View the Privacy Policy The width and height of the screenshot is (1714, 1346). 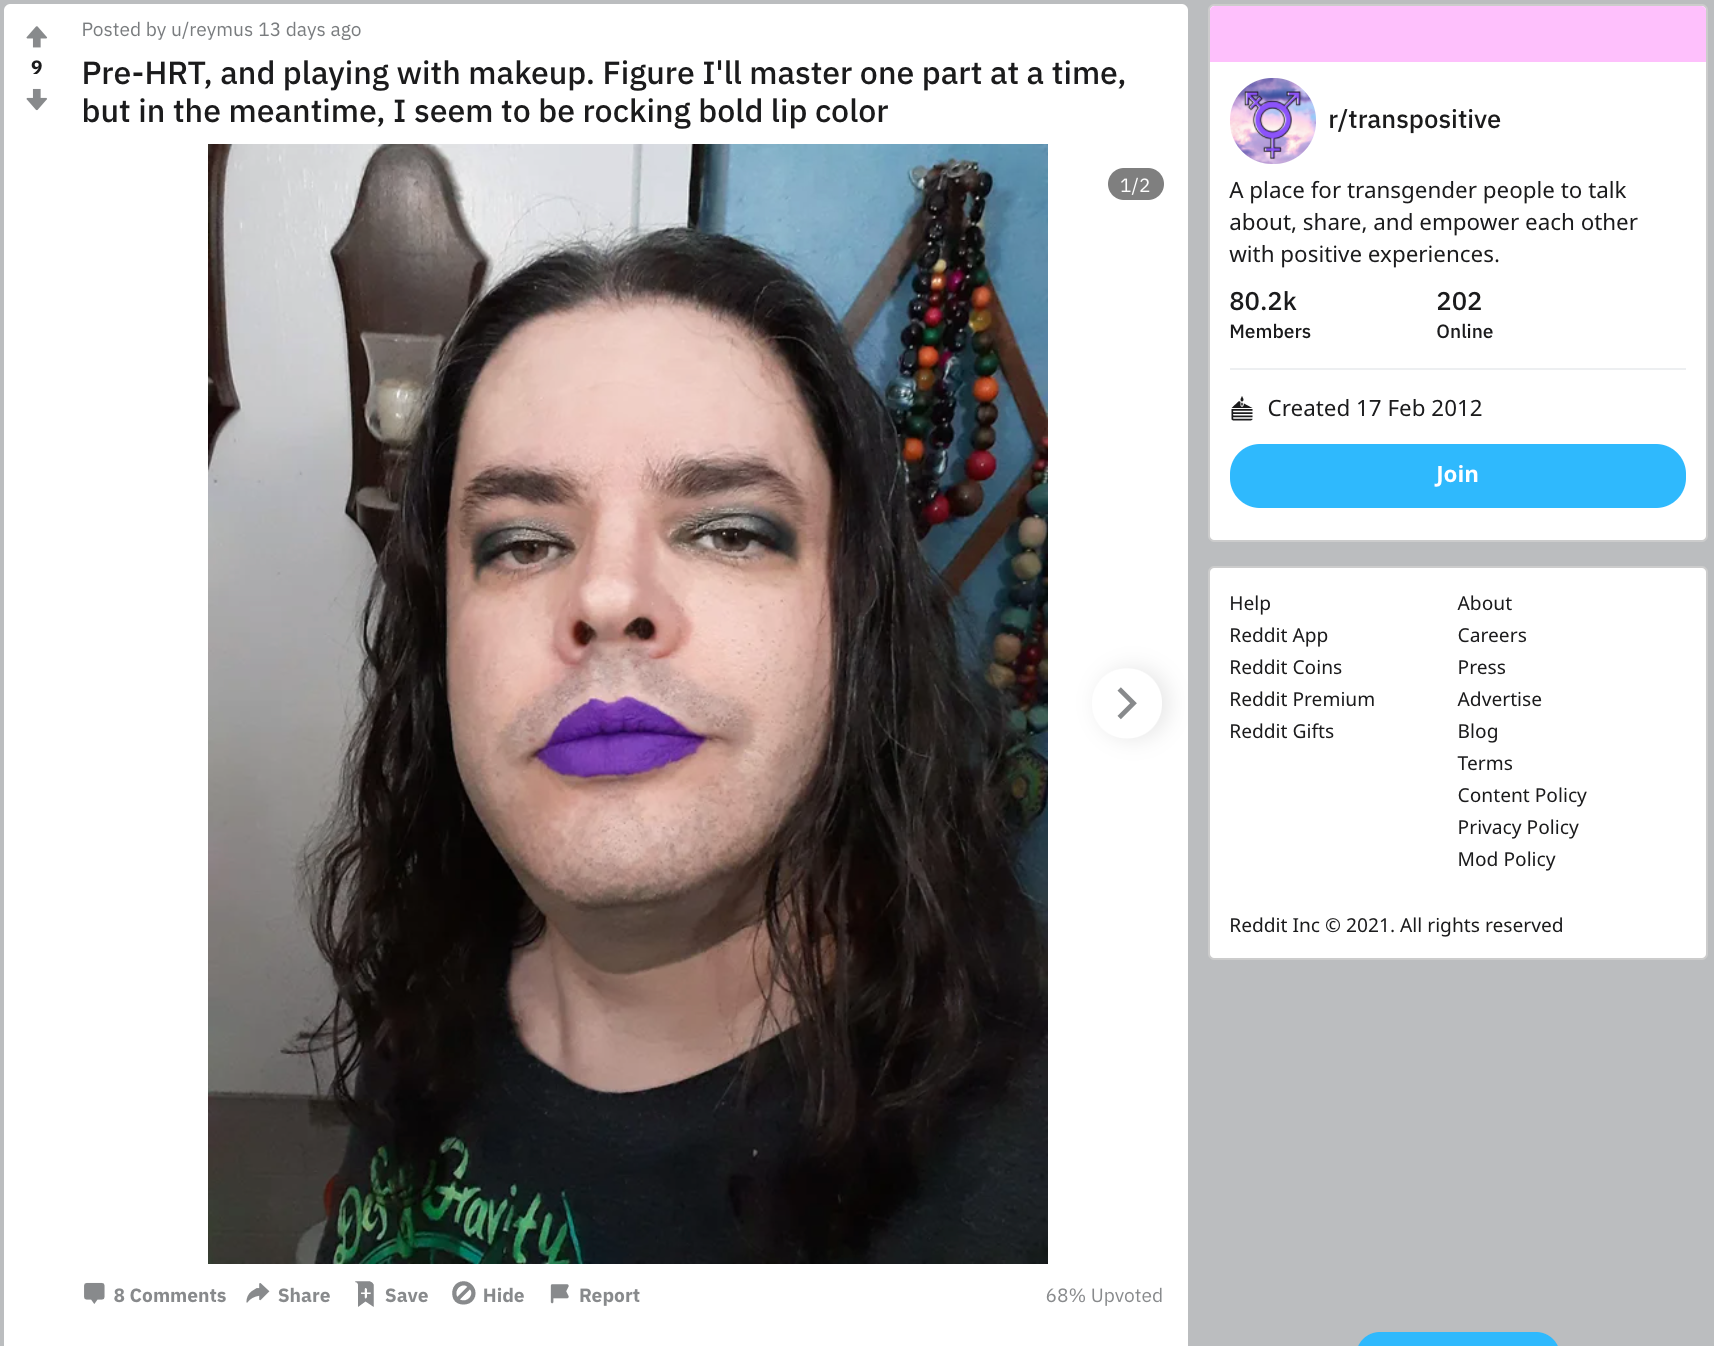(1518, 827)
